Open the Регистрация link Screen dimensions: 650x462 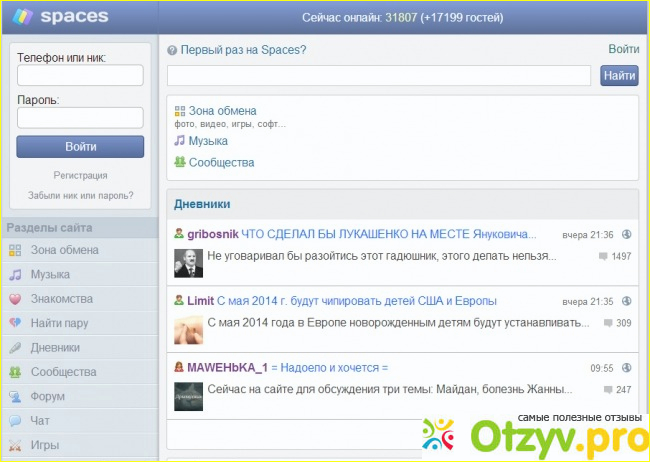[80, 175]
